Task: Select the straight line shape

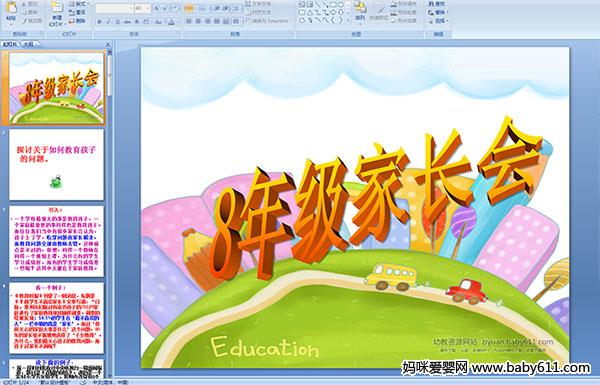Action: pos(318,4)
